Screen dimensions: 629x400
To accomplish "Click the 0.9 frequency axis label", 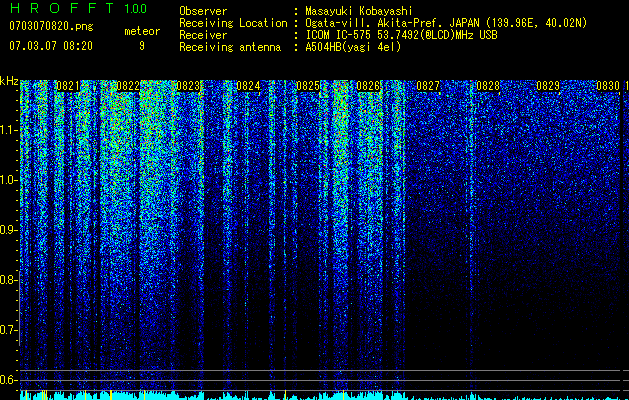I will pyautogui.click(x=8, y=230).
